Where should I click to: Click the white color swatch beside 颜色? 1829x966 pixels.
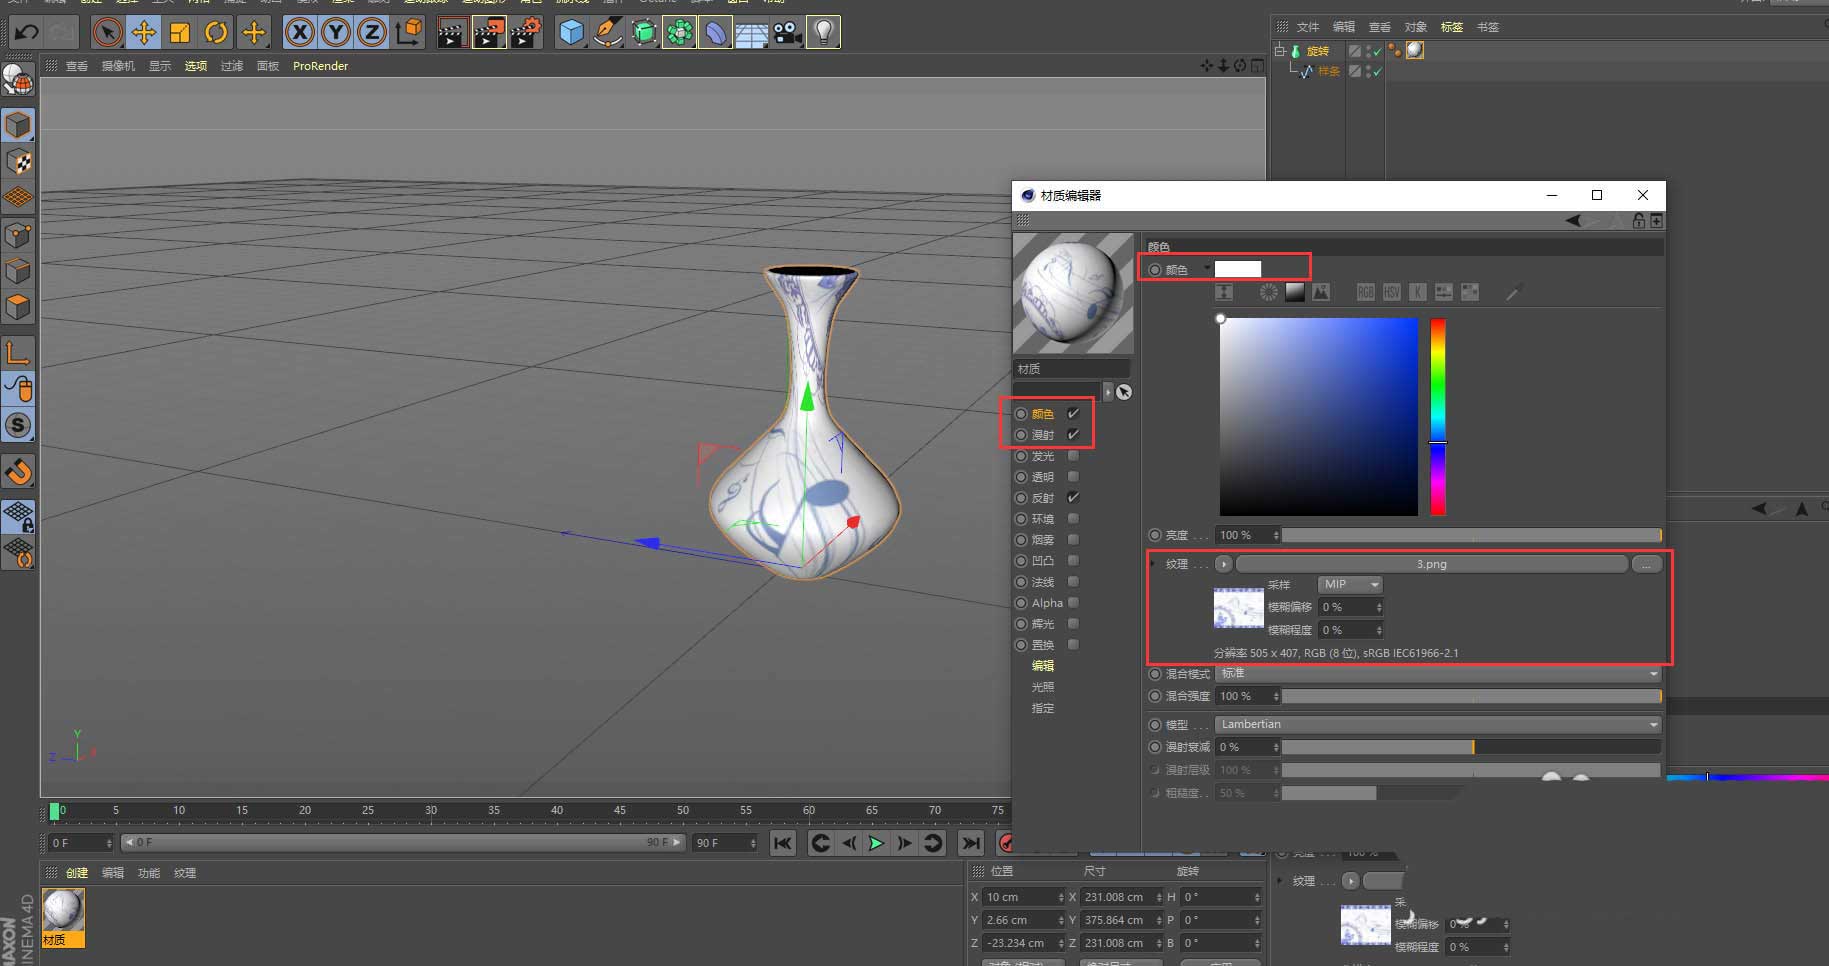click(1238, 269)
